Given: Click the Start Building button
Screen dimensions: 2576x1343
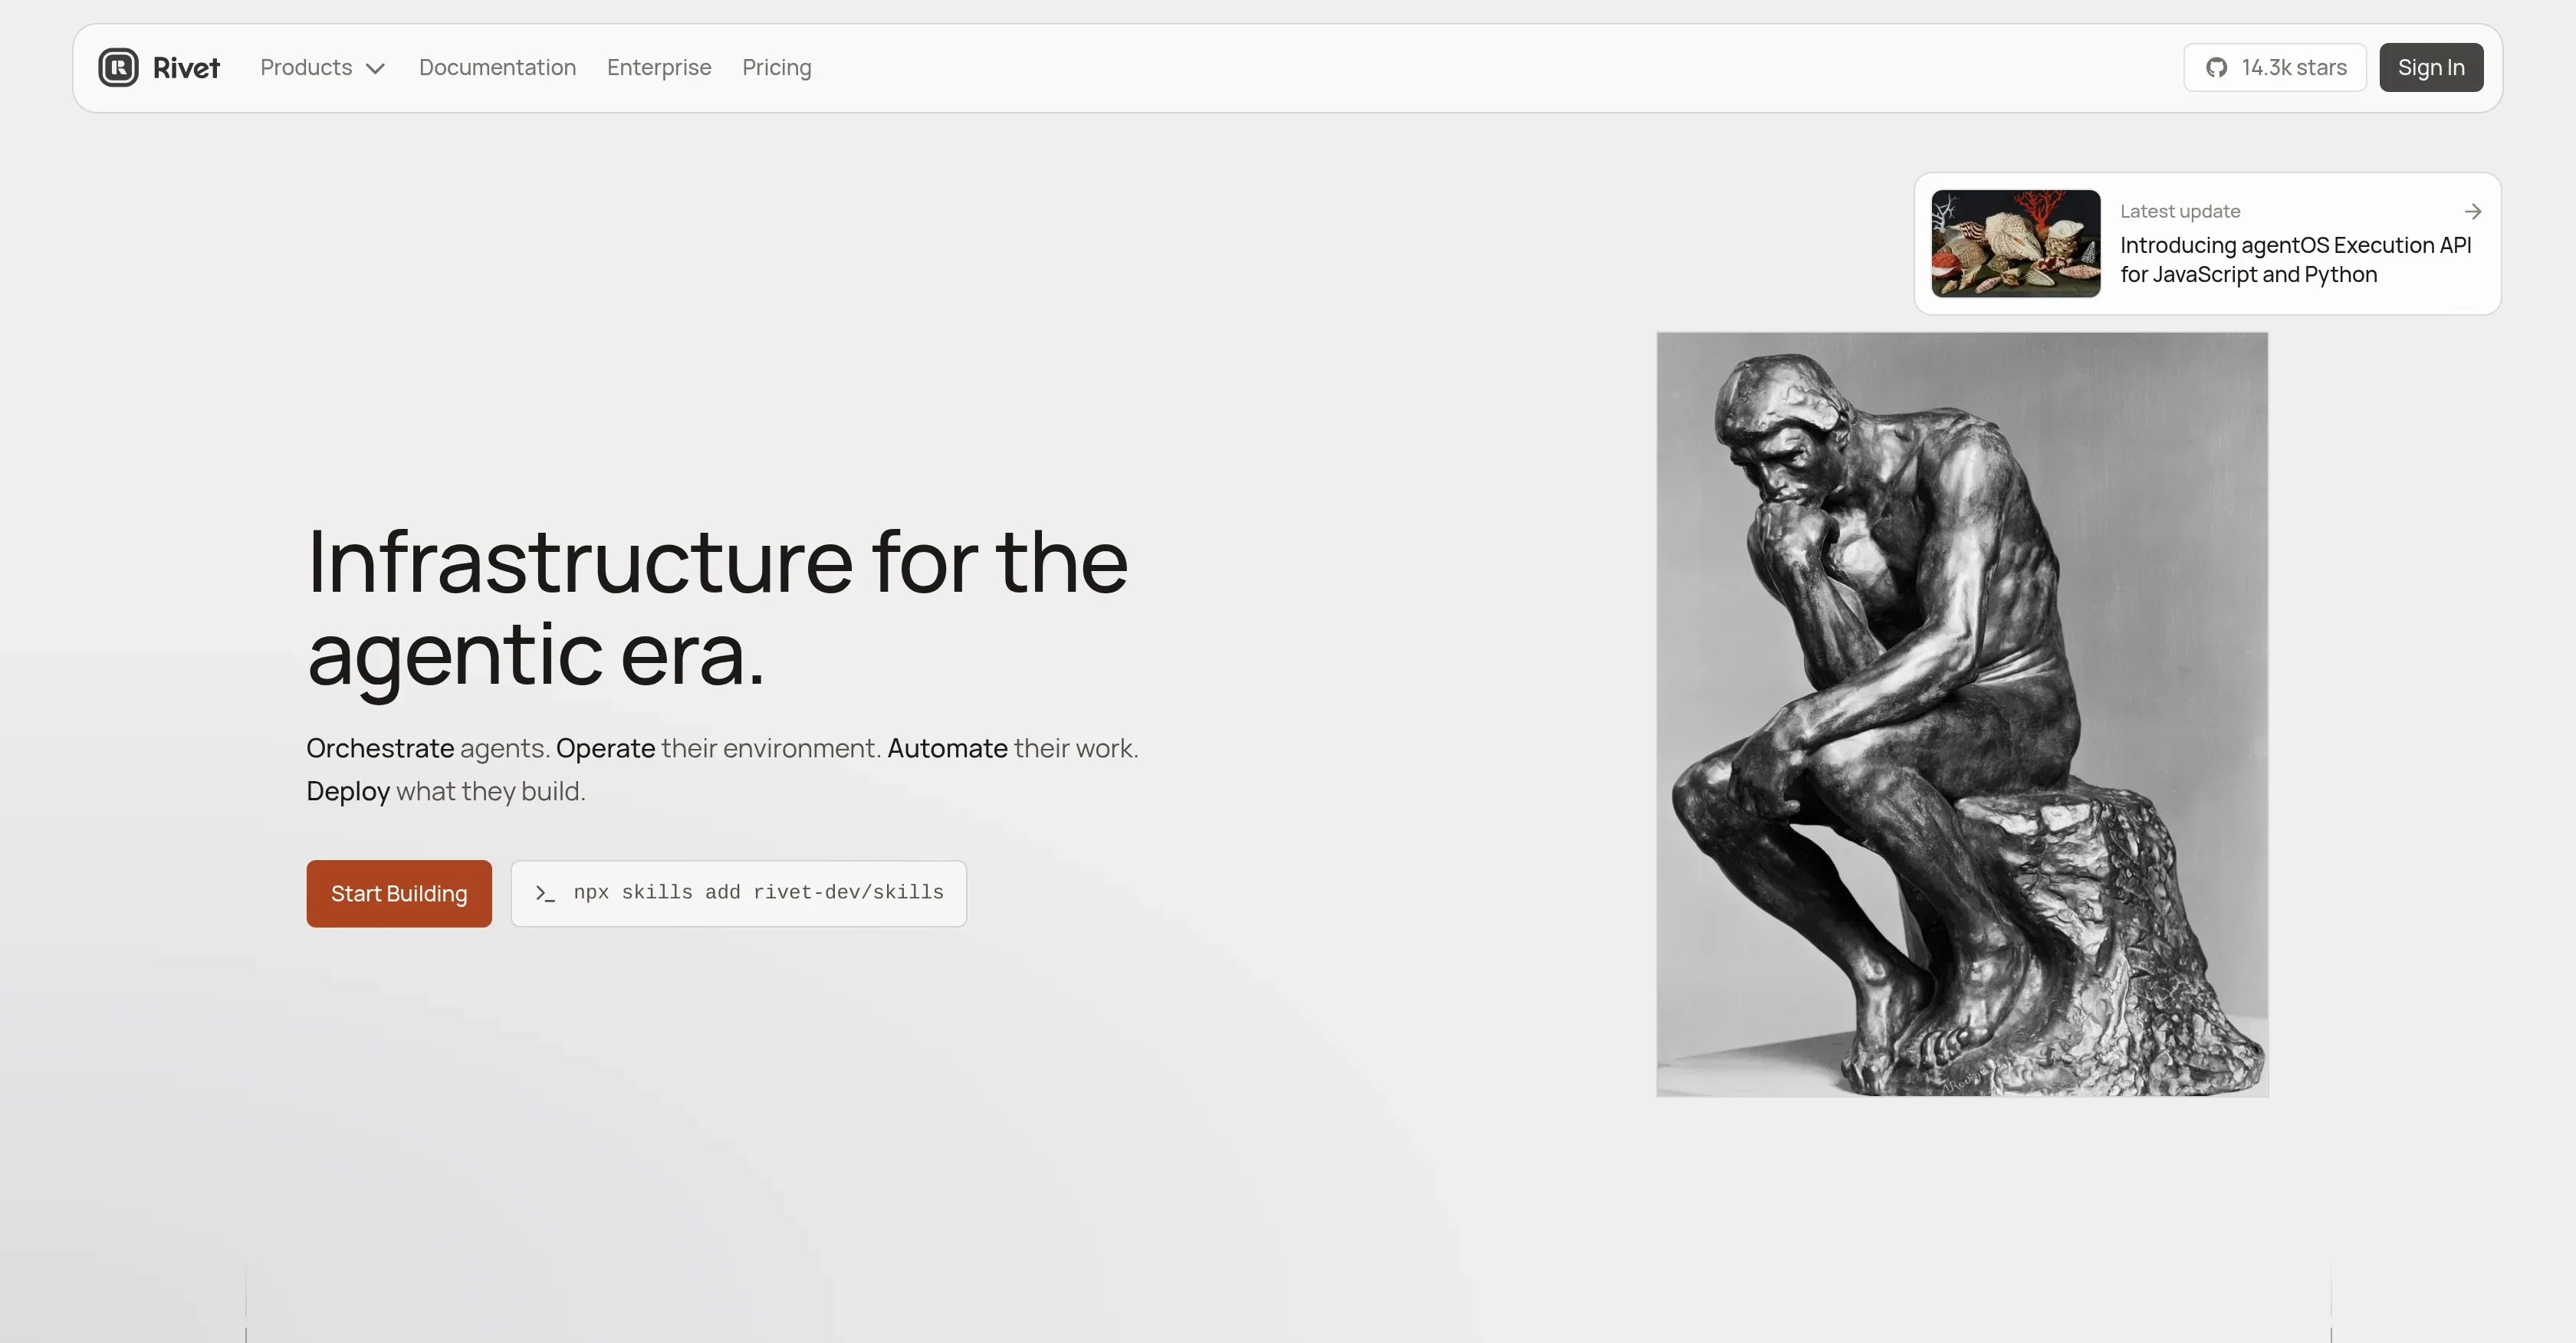Looking at the screenshot, I should 399,893.
